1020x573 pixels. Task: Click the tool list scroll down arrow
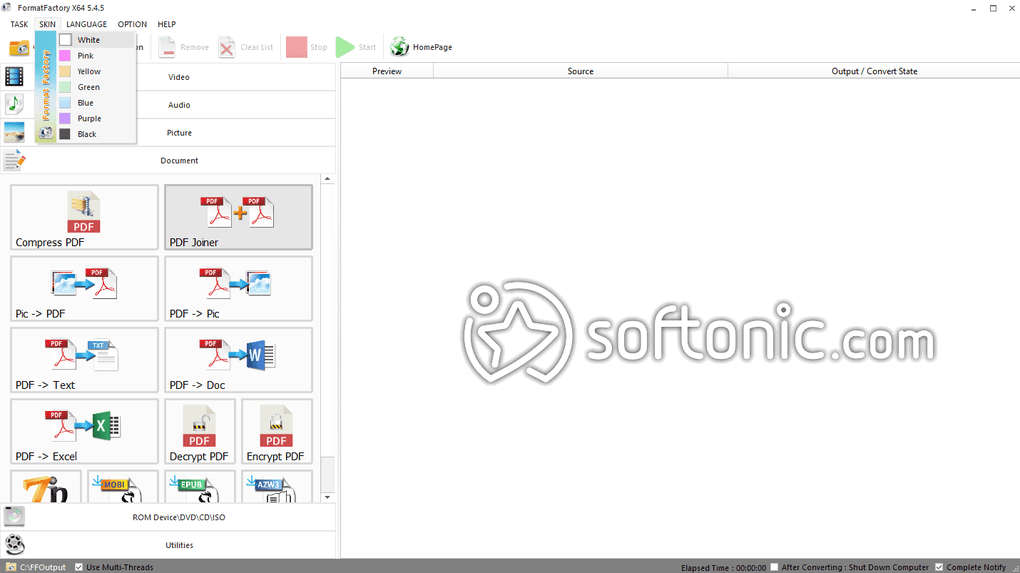[327, 497]
